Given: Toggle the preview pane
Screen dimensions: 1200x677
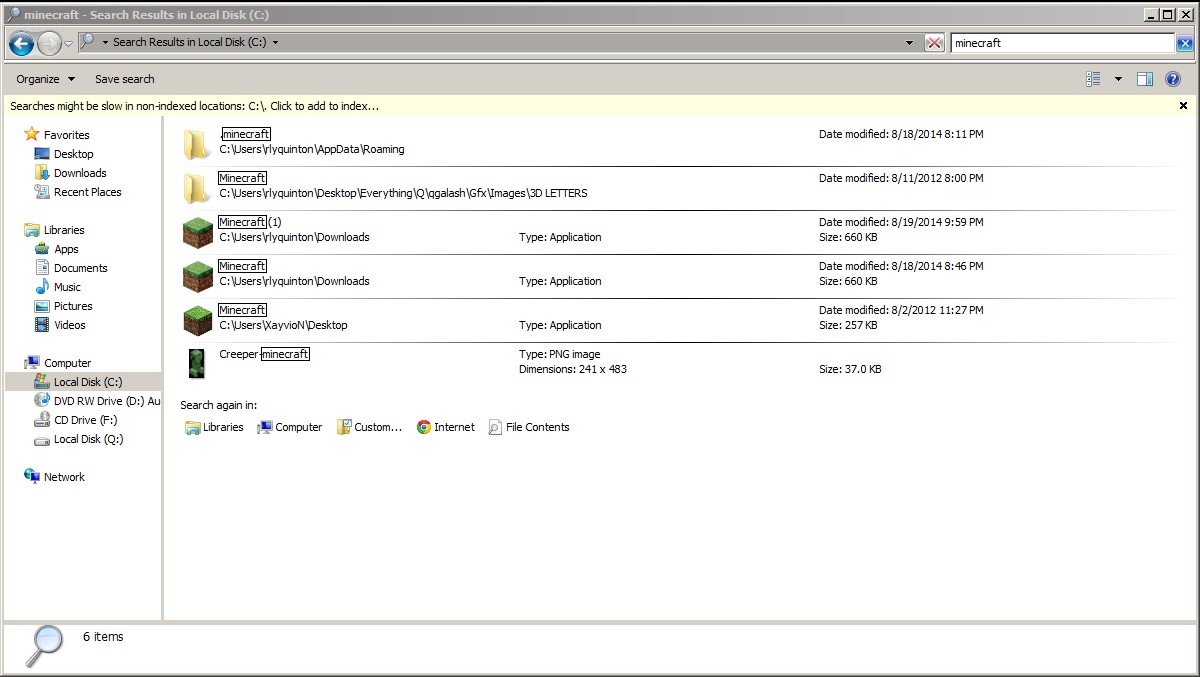Looking at the screenshot, I should (x=1145, y=79).
